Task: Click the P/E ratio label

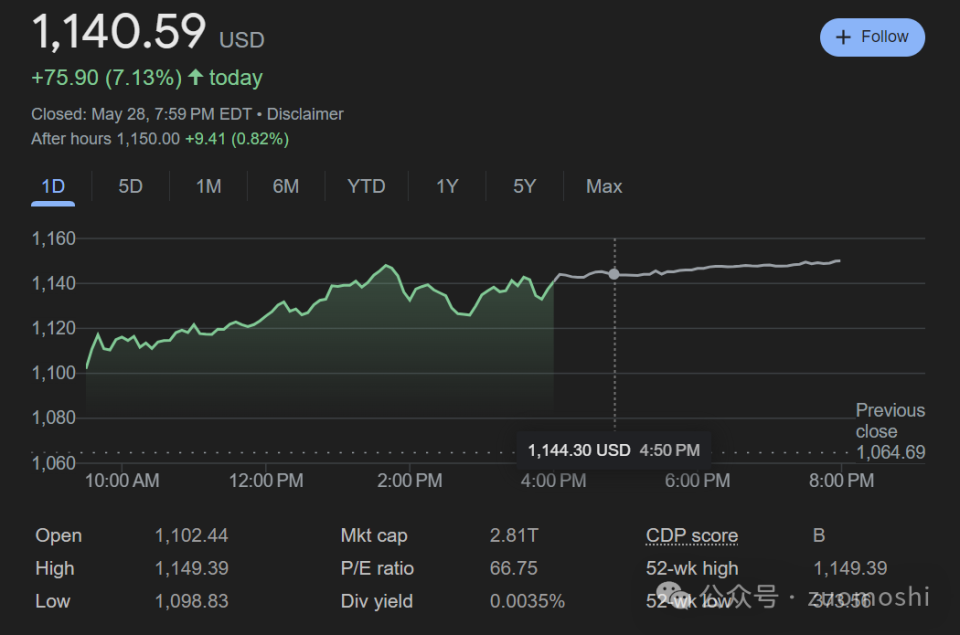Action: pyautogui.click(x=377, y=568)
